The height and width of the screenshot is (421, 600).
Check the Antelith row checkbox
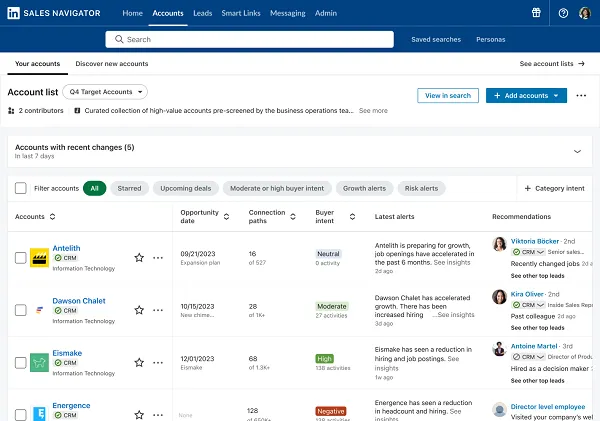[21, 258]
